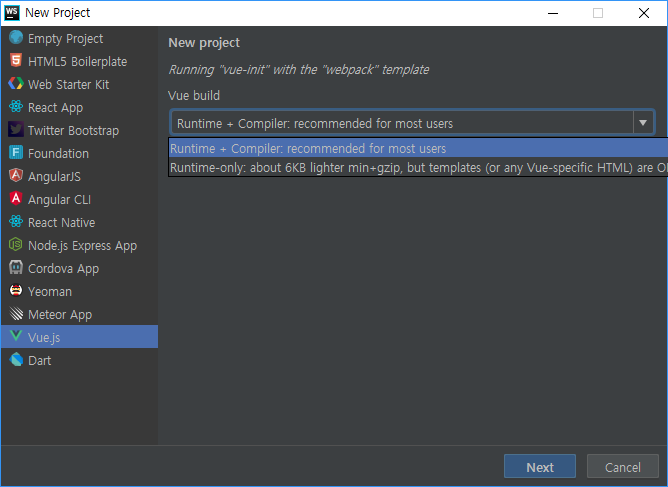Pick Angular CLI label

pyautogui.click(x=59, y=200)
